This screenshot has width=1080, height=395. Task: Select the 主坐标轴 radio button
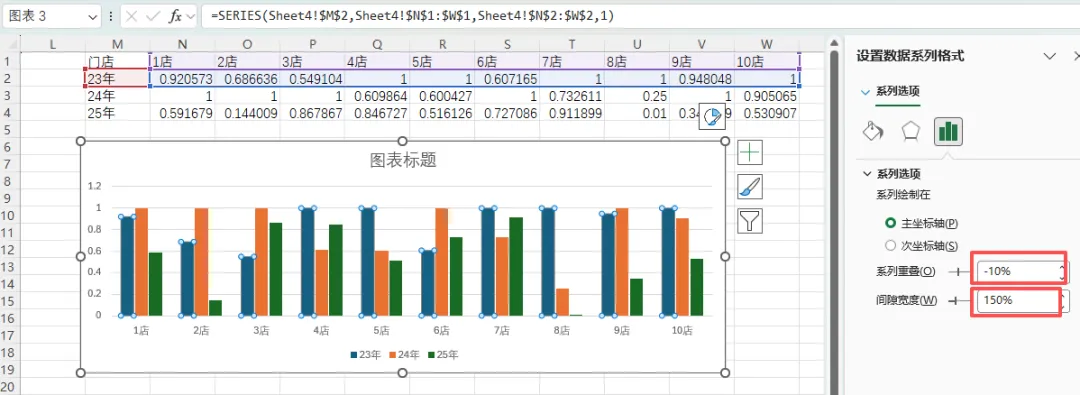891,223
